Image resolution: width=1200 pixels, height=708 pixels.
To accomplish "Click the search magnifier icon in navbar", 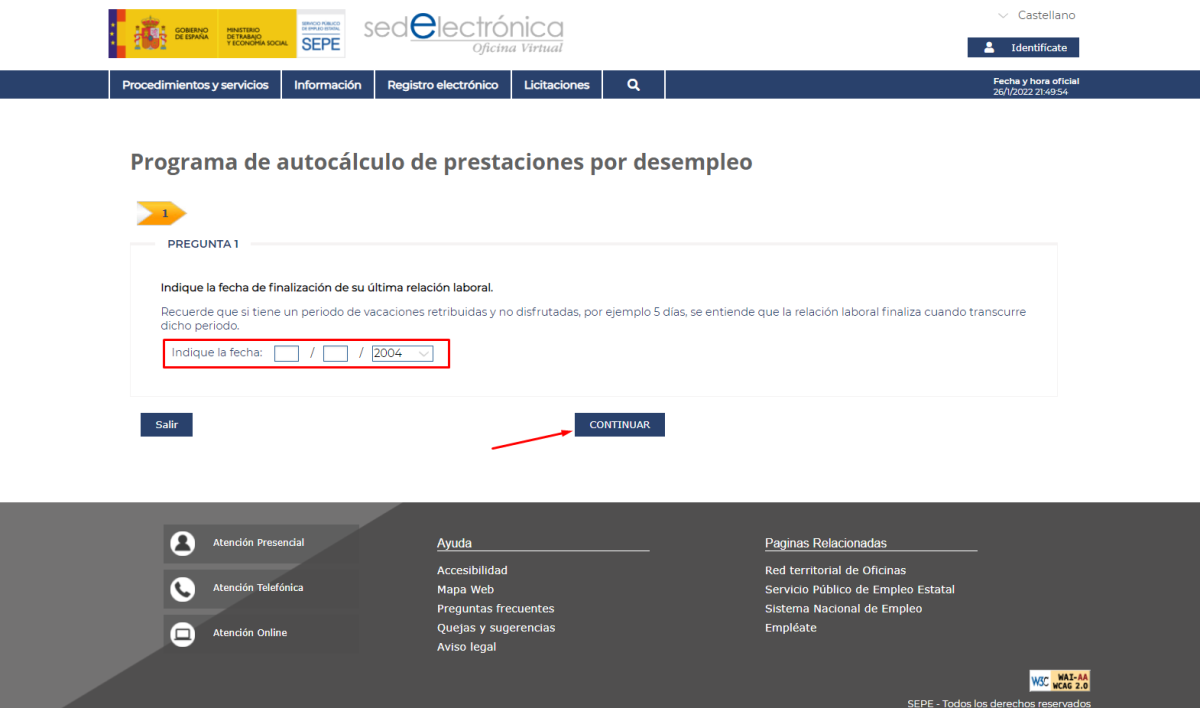I will (x=633, y=85).
